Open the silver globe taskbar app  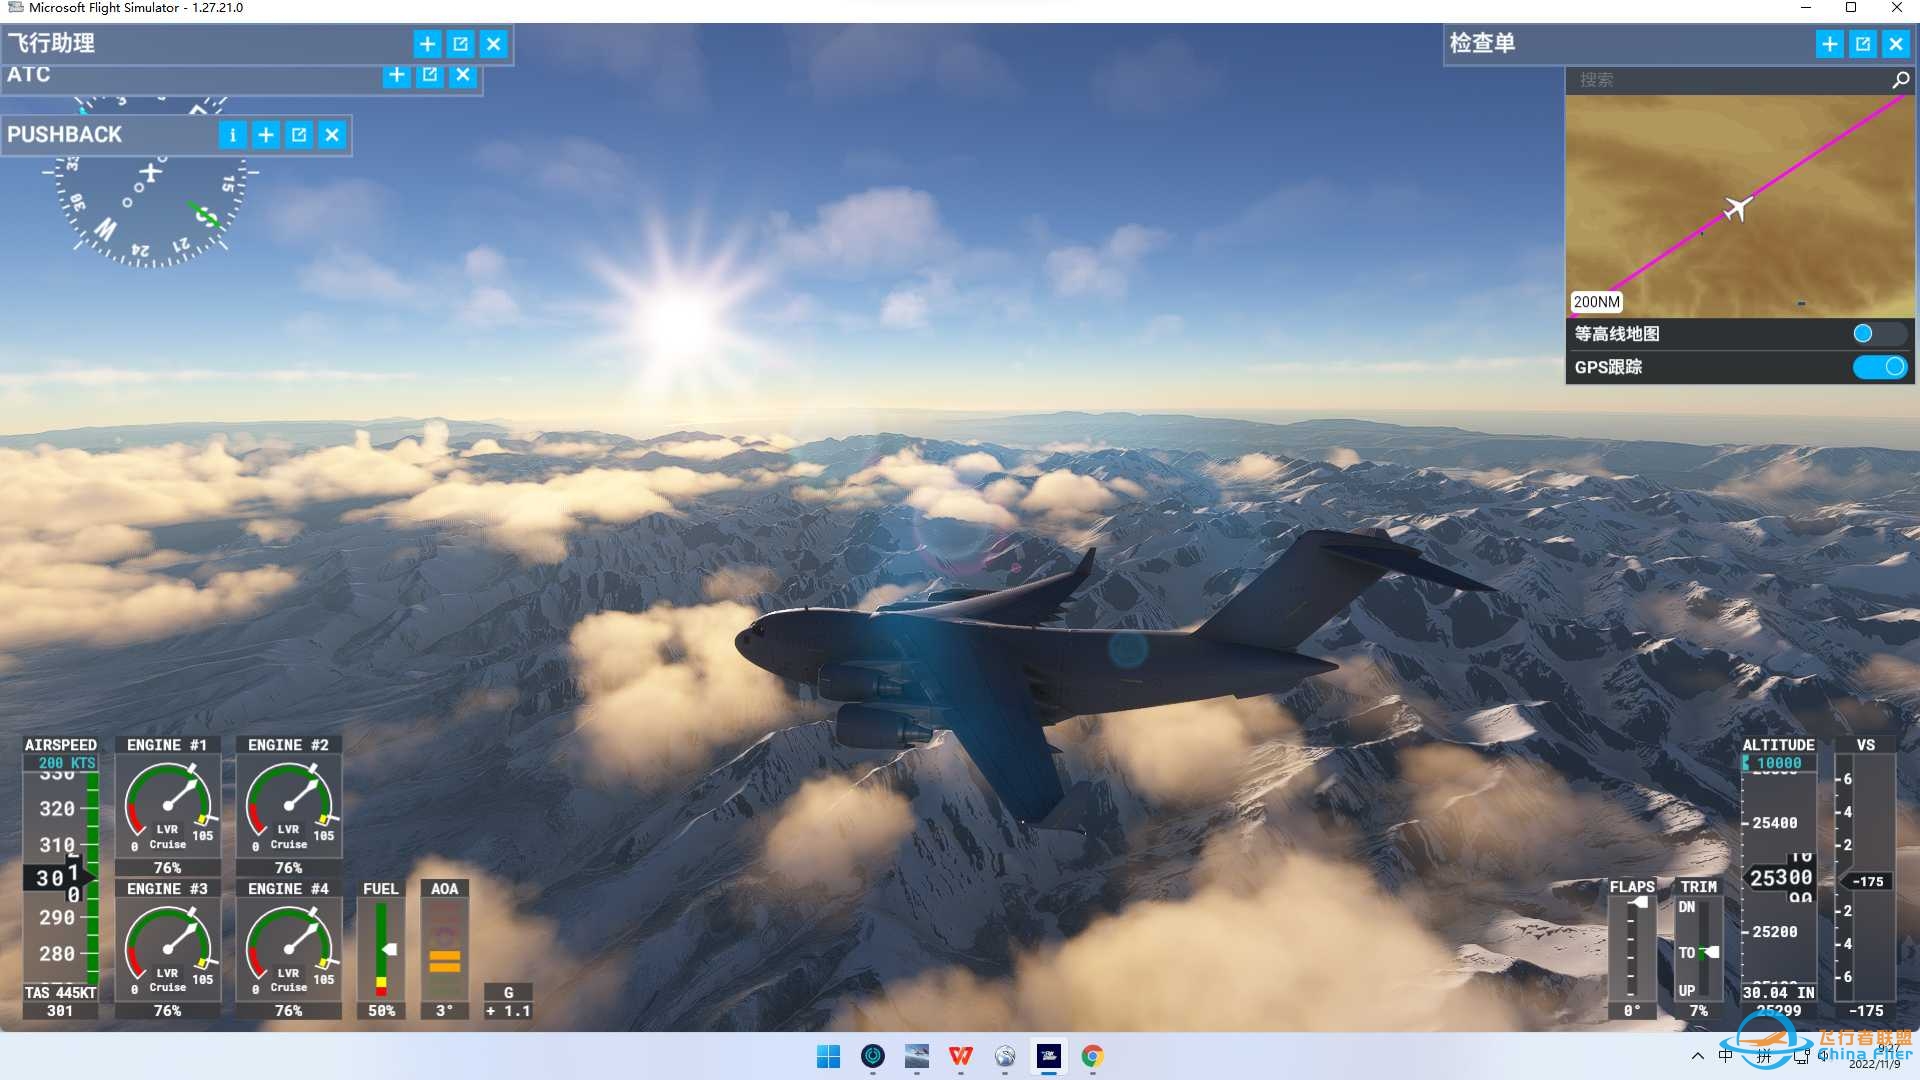(1005, 1056)
